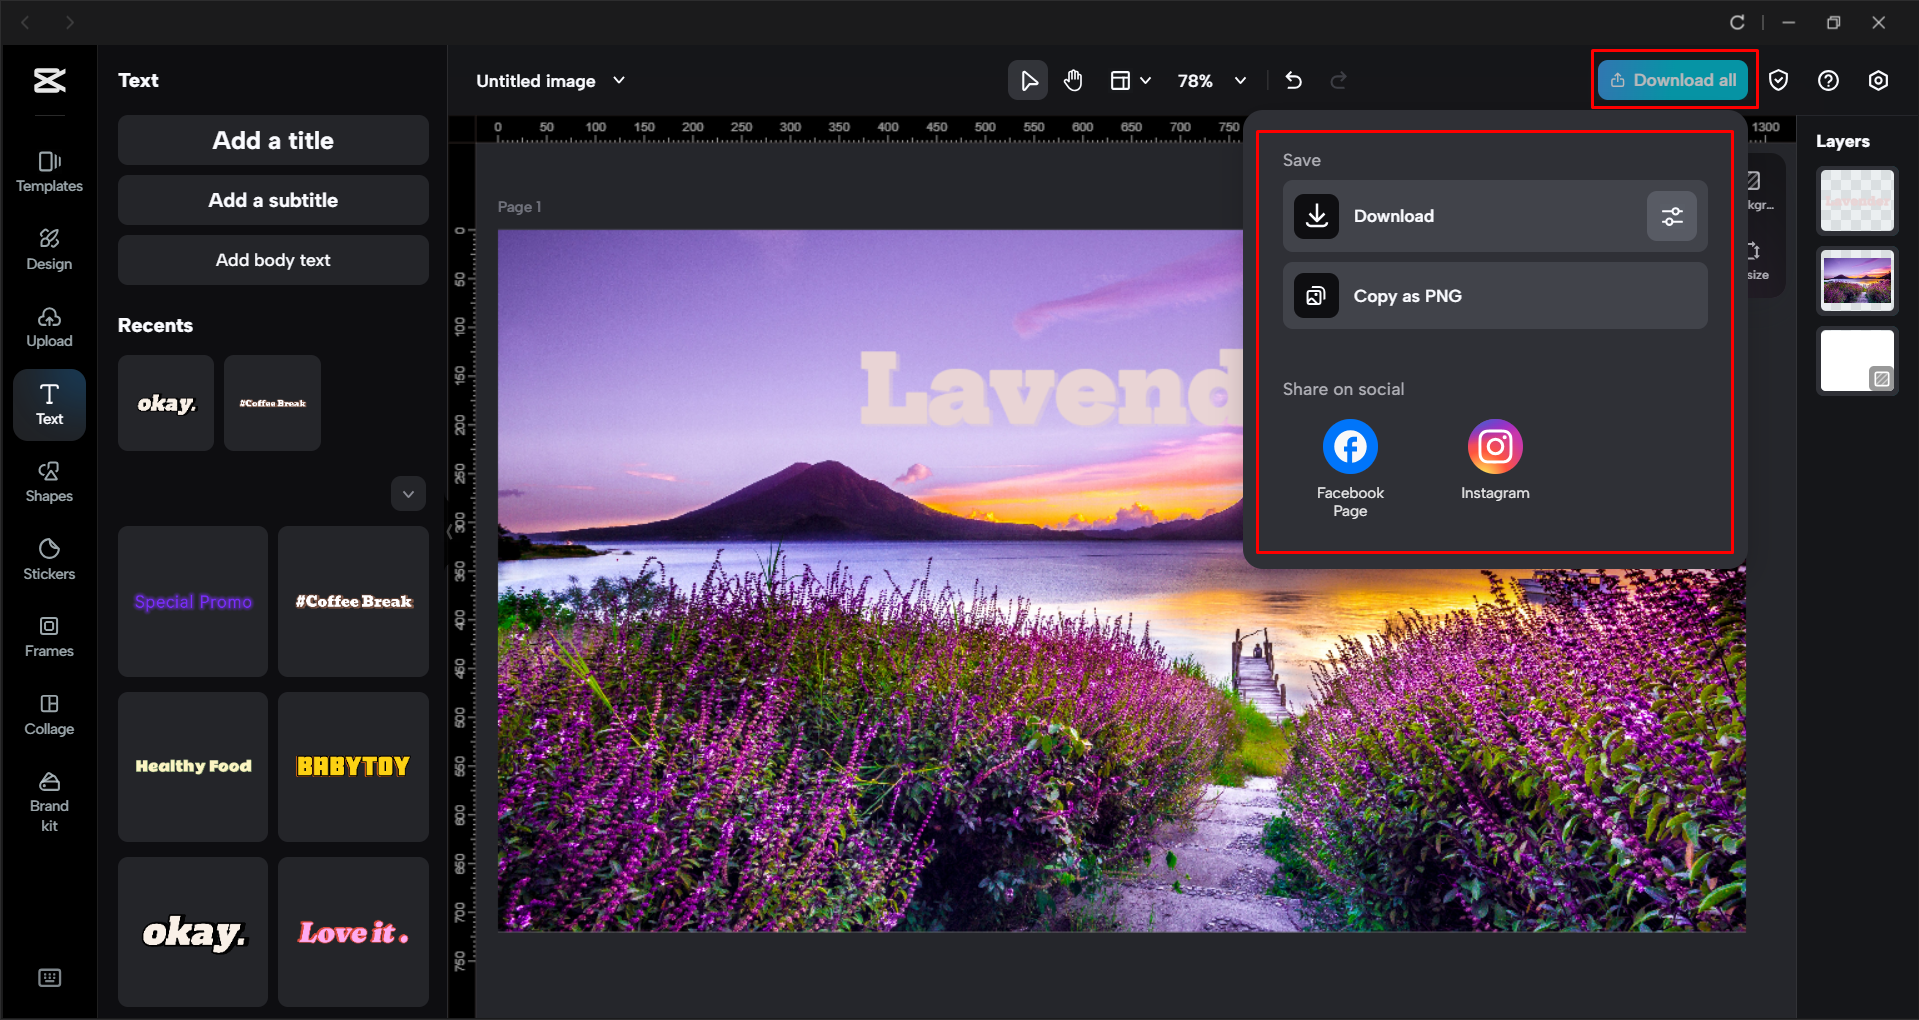Expand more recent text styles

tap(408, 493)
